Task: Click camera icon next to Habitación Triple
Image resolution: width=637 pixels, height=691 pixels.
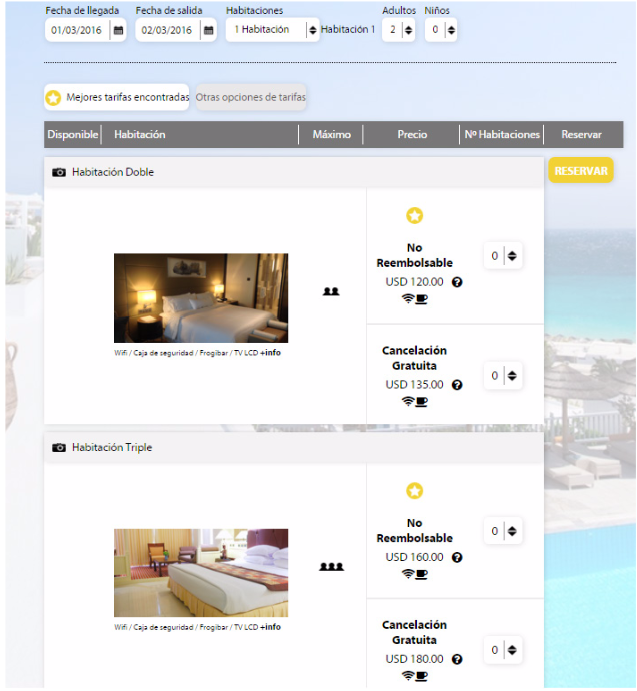Action: point(59,447)
